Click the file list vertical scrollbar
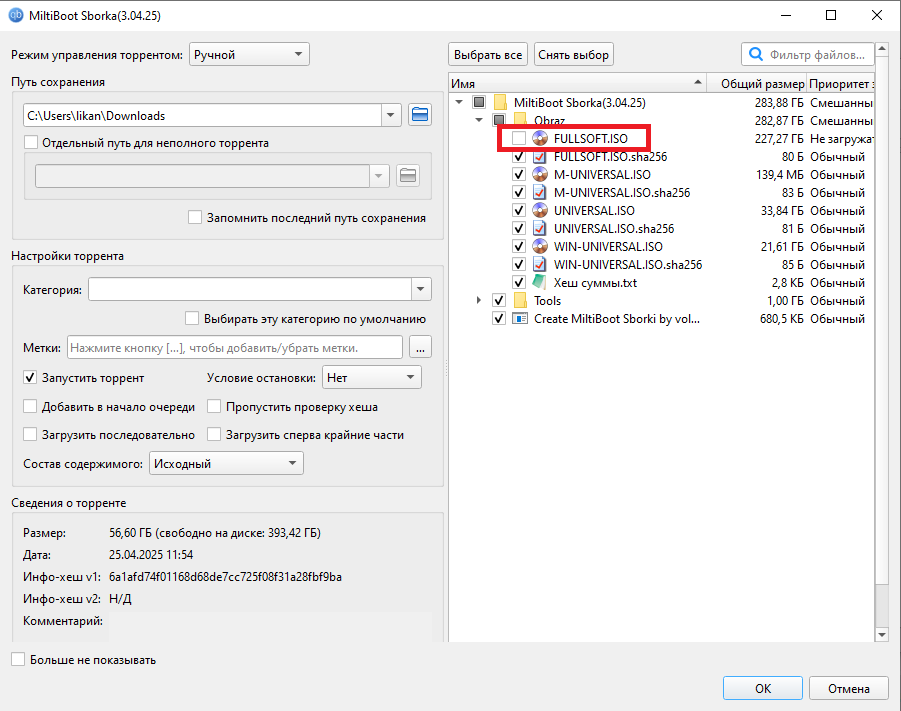The height and width of the screenshot is (711, 901). point(881,350)
